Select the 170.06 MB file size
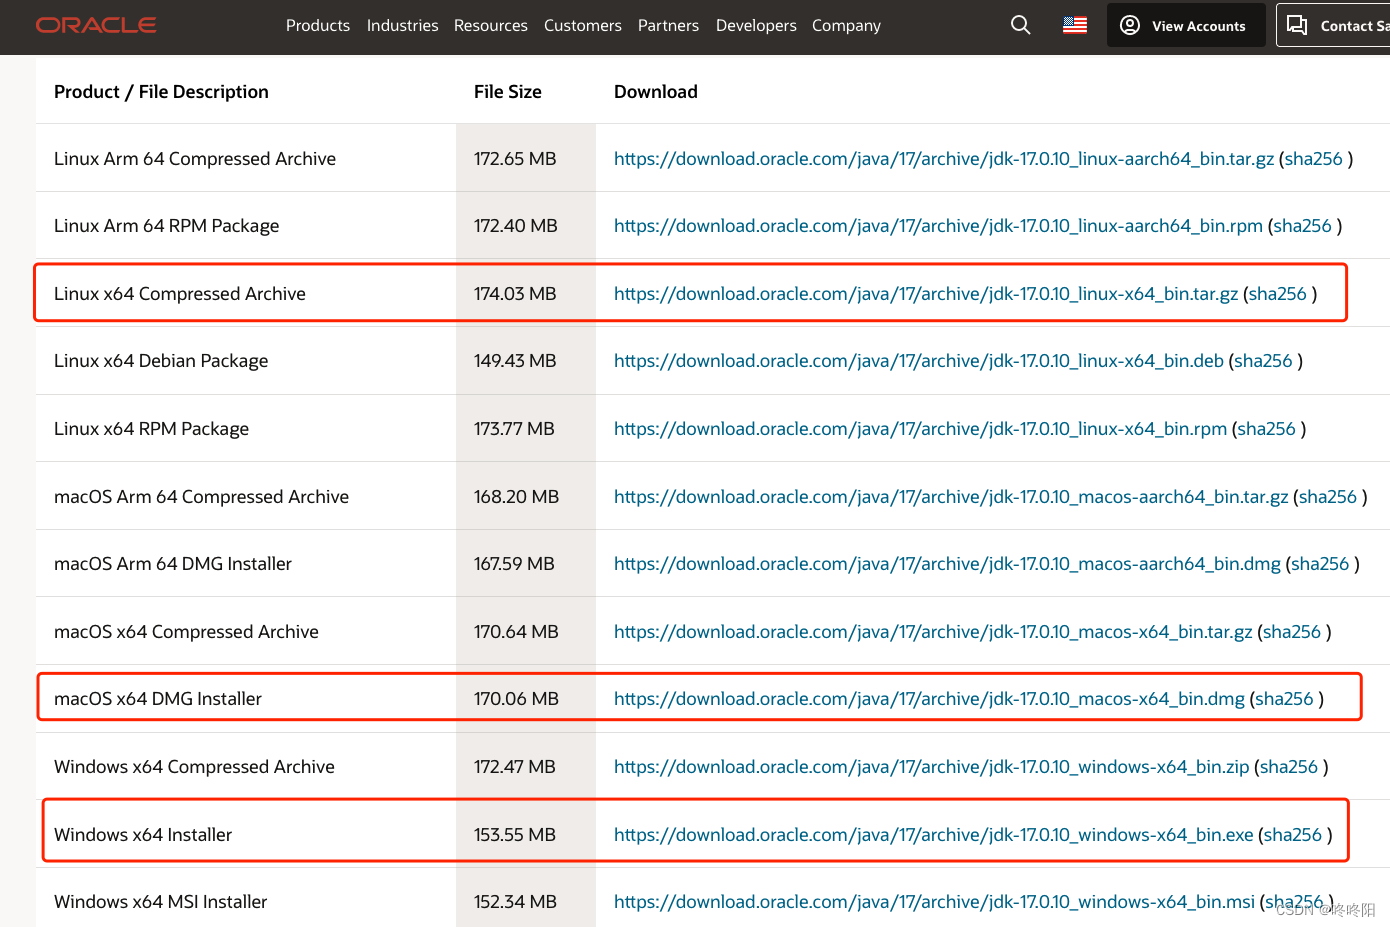Viewport: 1390px width, 927px height. point(517,699)
